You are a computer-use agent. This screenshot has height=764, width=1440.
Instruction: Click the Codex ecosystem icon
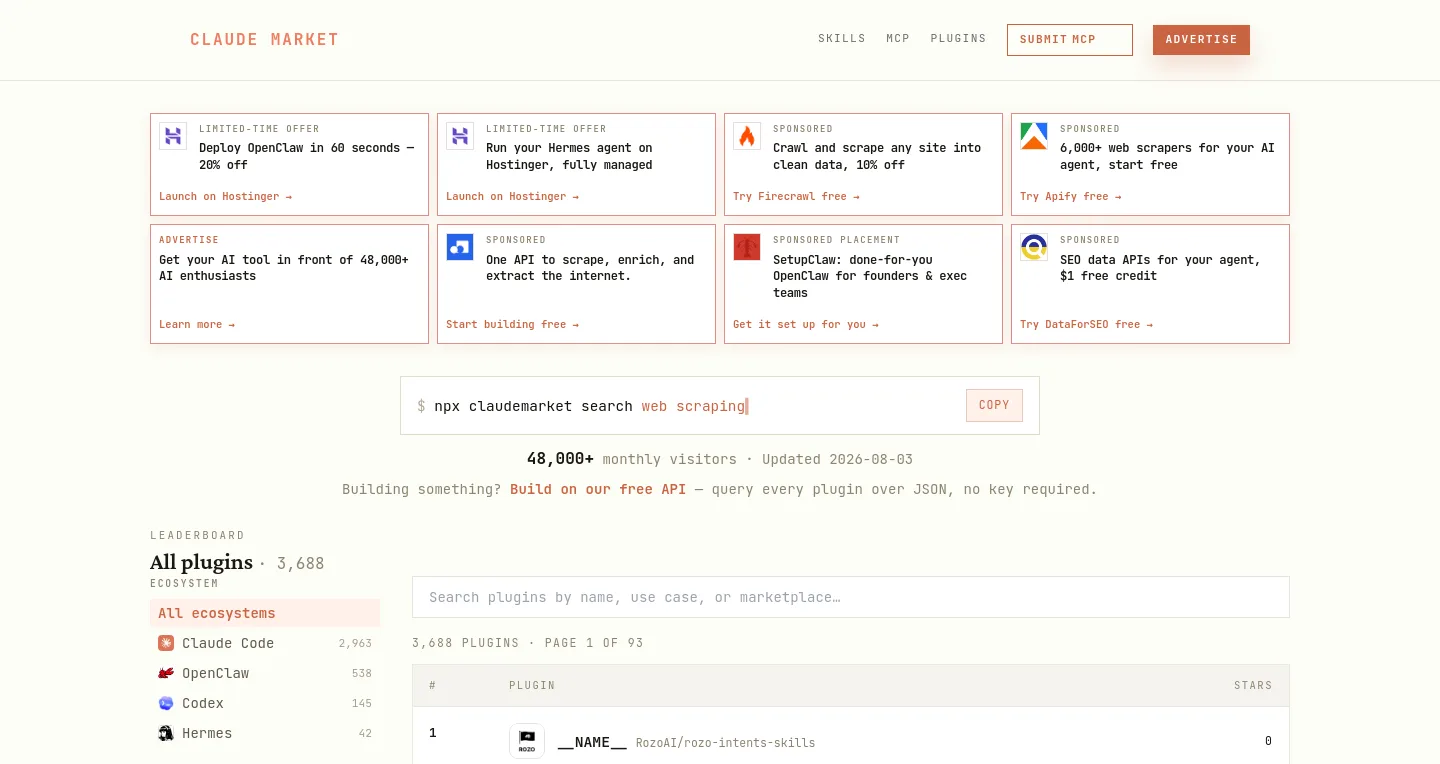166,703
